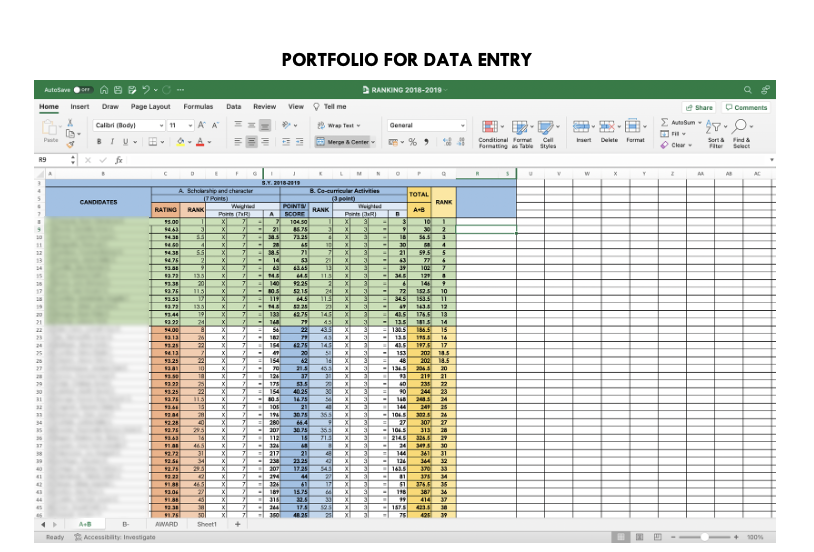The height and width of the screenshot is (552, 814).
Task: Toggle Middle Align
Action: tap(251, 125)
